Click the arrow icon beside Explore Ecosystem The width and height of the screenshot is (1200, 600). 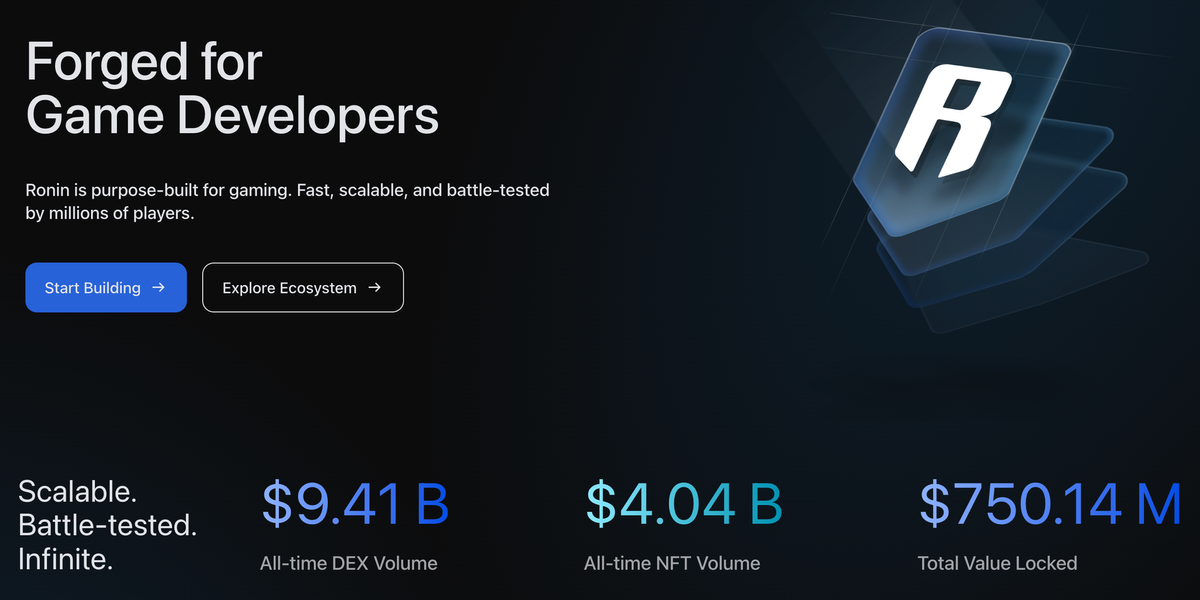(x=374, y=288)
